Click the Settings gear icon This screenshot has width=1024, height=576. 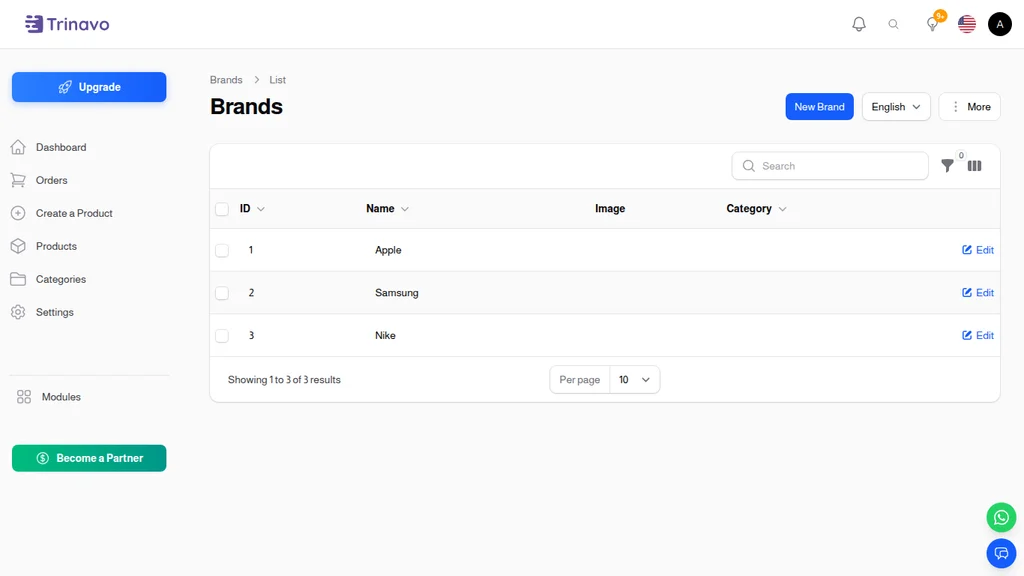click(18, 312)
